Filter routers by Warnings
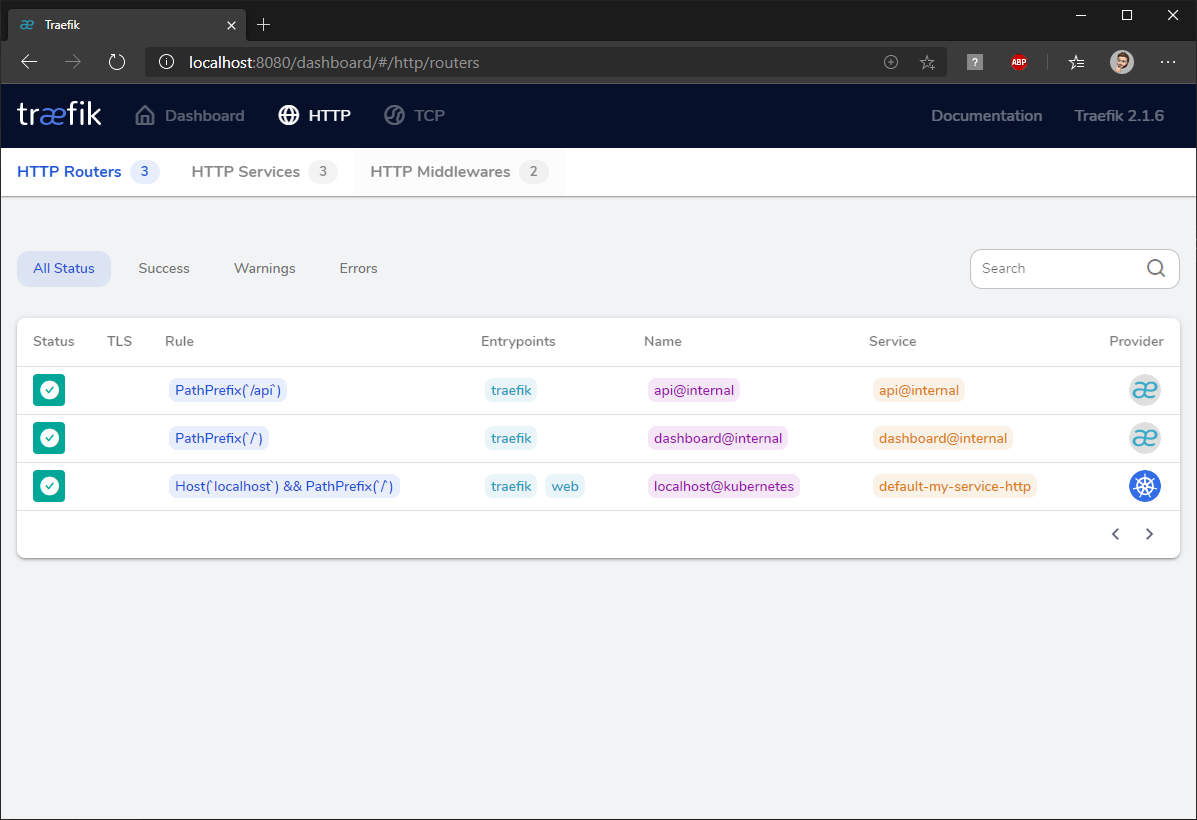The height and width of the screenshot is (820, 1197). (x=265, y=269)
